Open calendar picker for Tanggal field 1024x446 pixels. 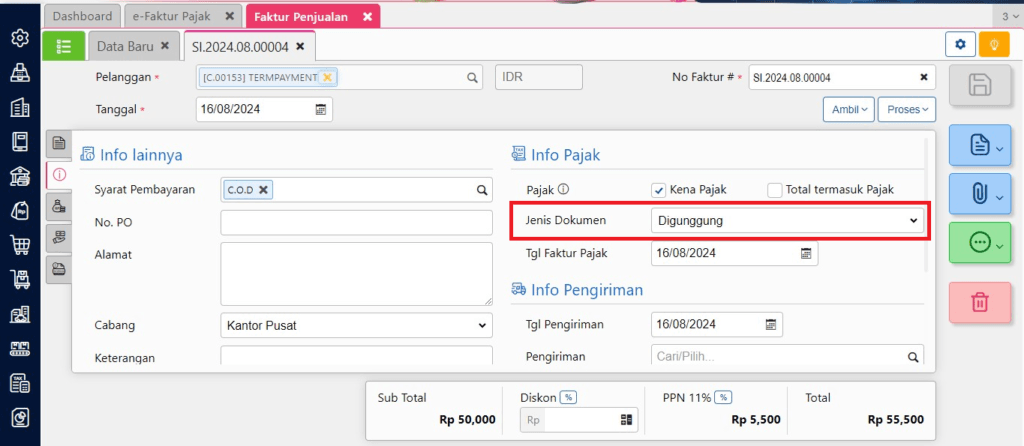[x=321, y=110]
